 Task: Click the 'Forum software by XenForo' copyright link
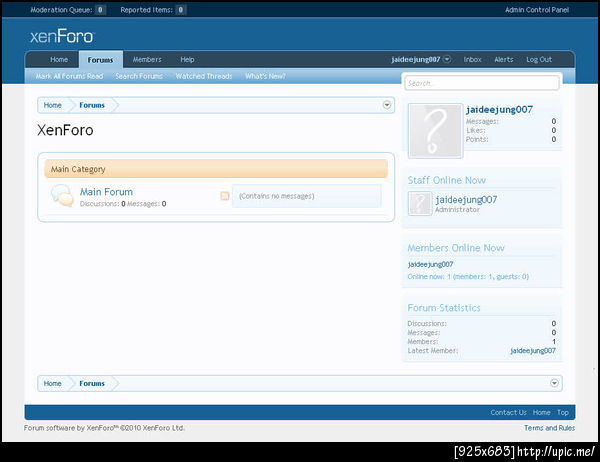(x=104, y=428)
